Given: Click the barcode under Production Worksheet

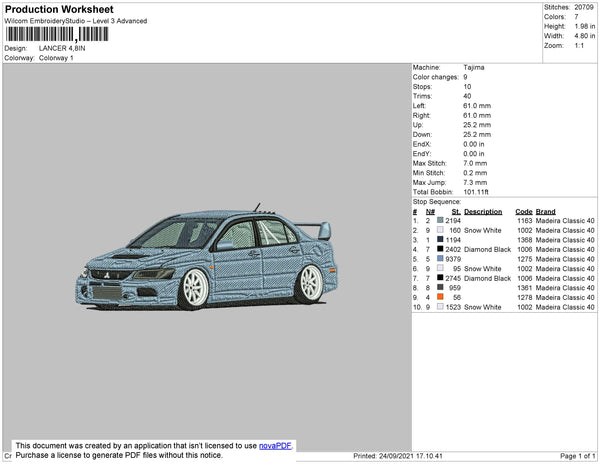Looking at the screenshot, I should pos(57,34).
